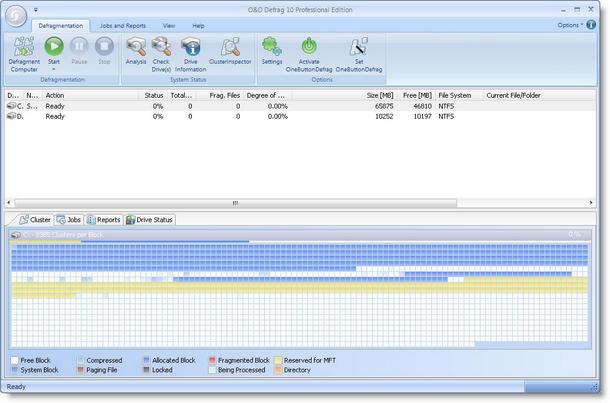The height and width of the screenshot is (403, 610).
Task: Open the Help ribbon tab
Action: coord(198,26)
